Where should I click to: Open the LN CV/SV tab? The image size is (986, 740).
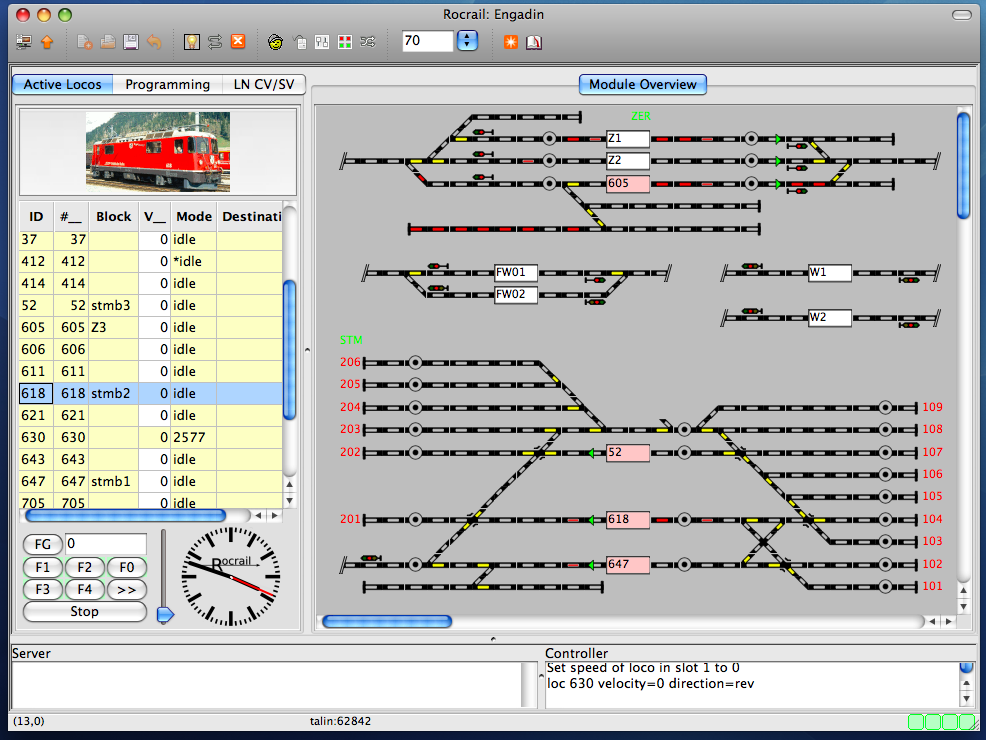(x=262, y=85)
